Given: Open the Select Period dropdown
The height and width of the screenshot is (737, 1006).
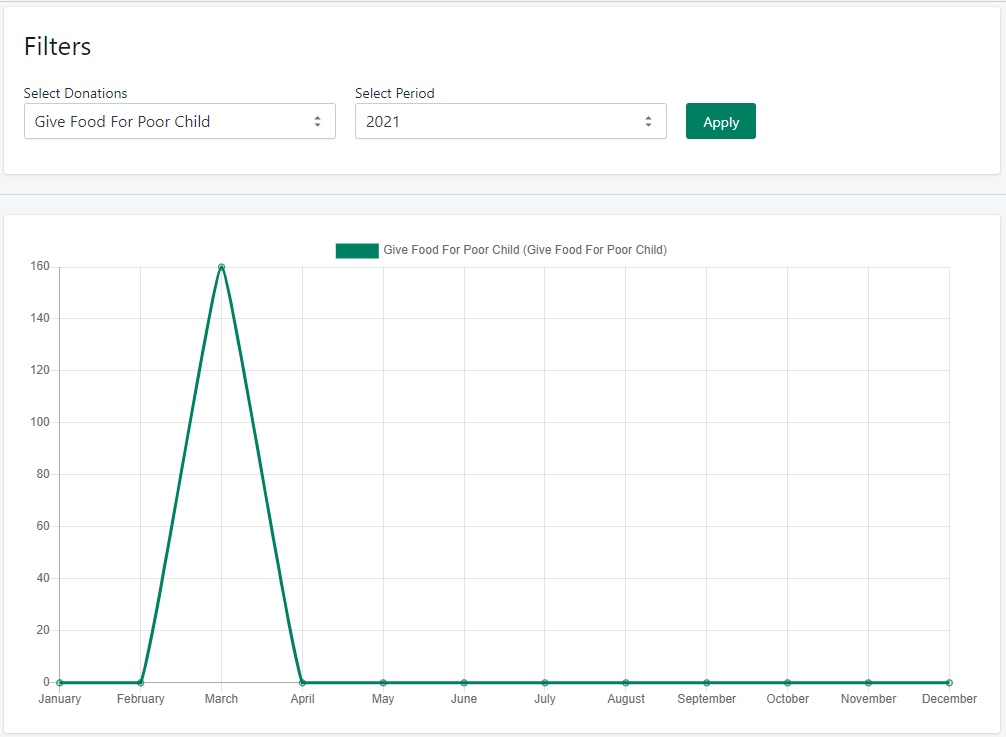Looking at the screenshot, I should click(500, 121).
